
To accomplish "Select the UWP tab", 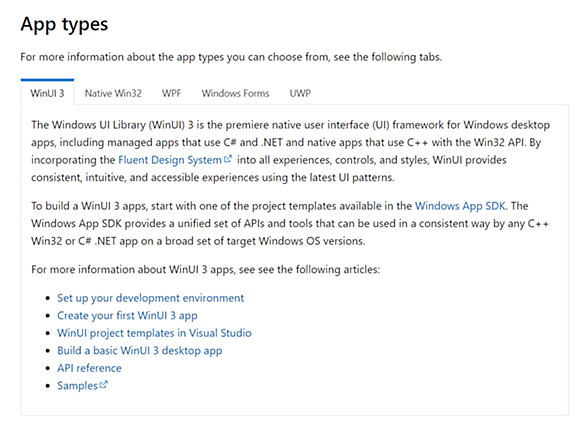I will pyautogui.click(x=300, y=93).
